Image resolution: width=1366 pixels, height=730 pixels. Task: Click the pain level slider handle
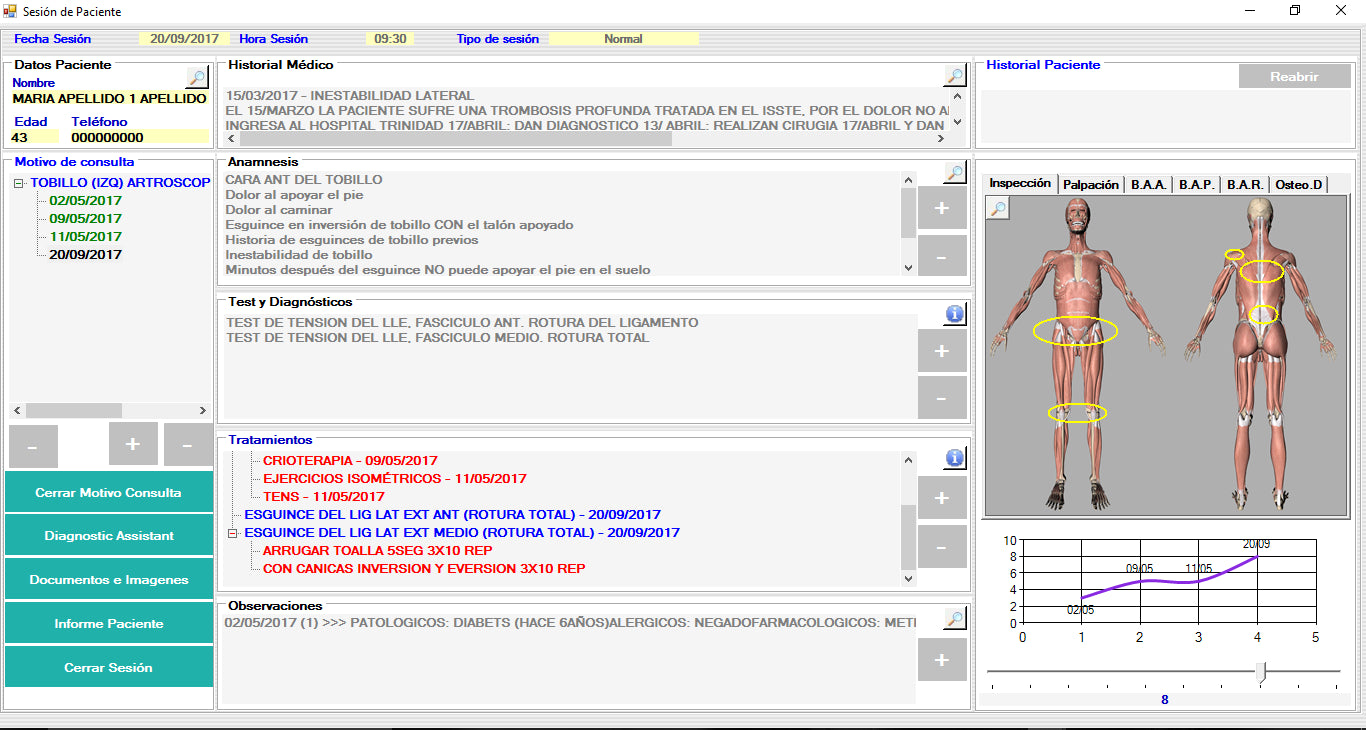[1261, 672]
